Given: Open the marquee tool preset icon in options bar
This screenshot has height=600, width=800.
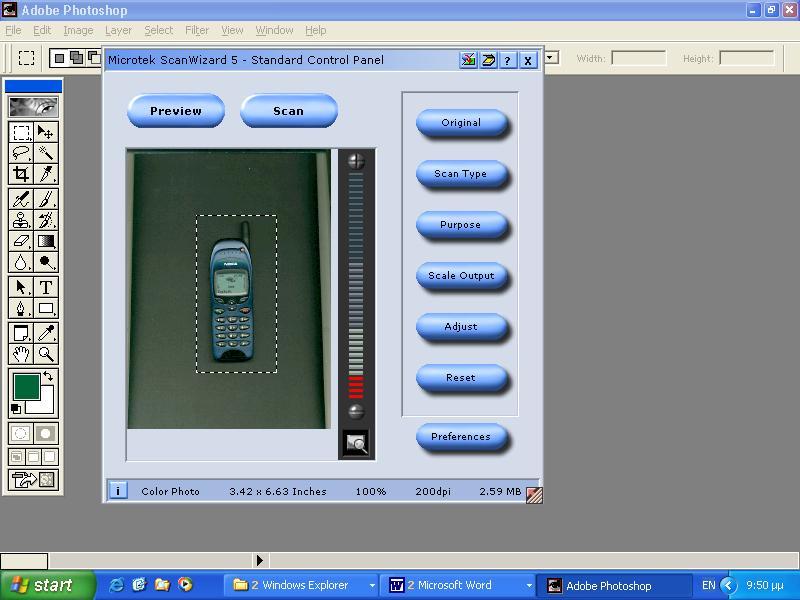Looking at the screenshot, I should coord(27,58).
